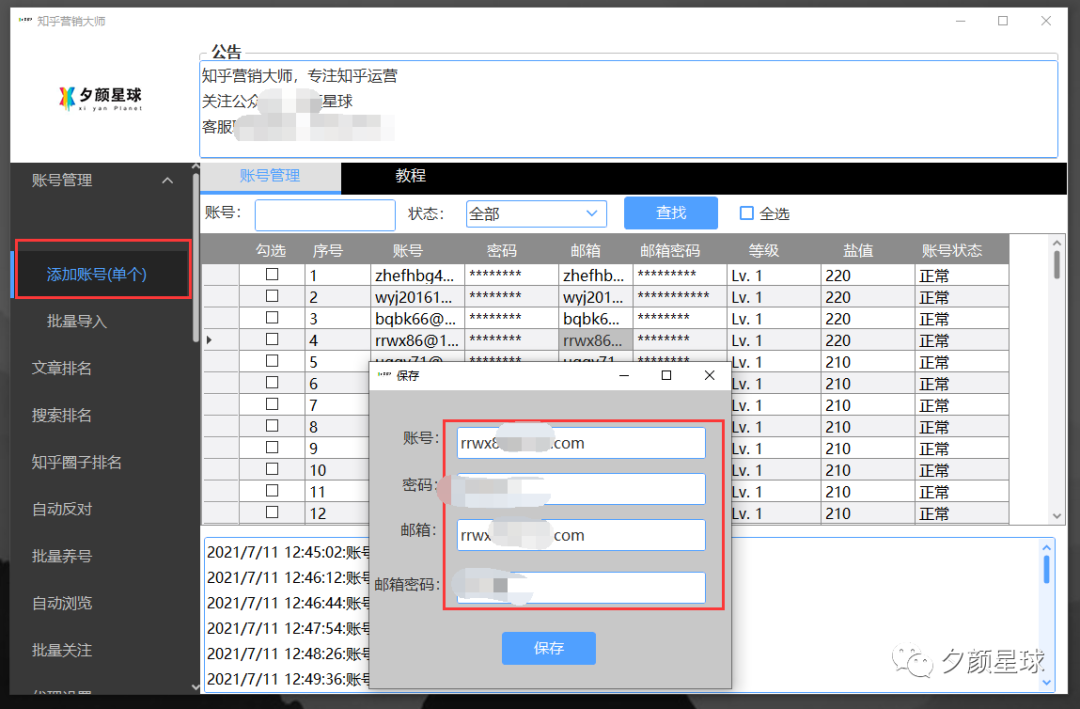Collapse the 账号管理 sidebar section chevron

click(167, 181)
